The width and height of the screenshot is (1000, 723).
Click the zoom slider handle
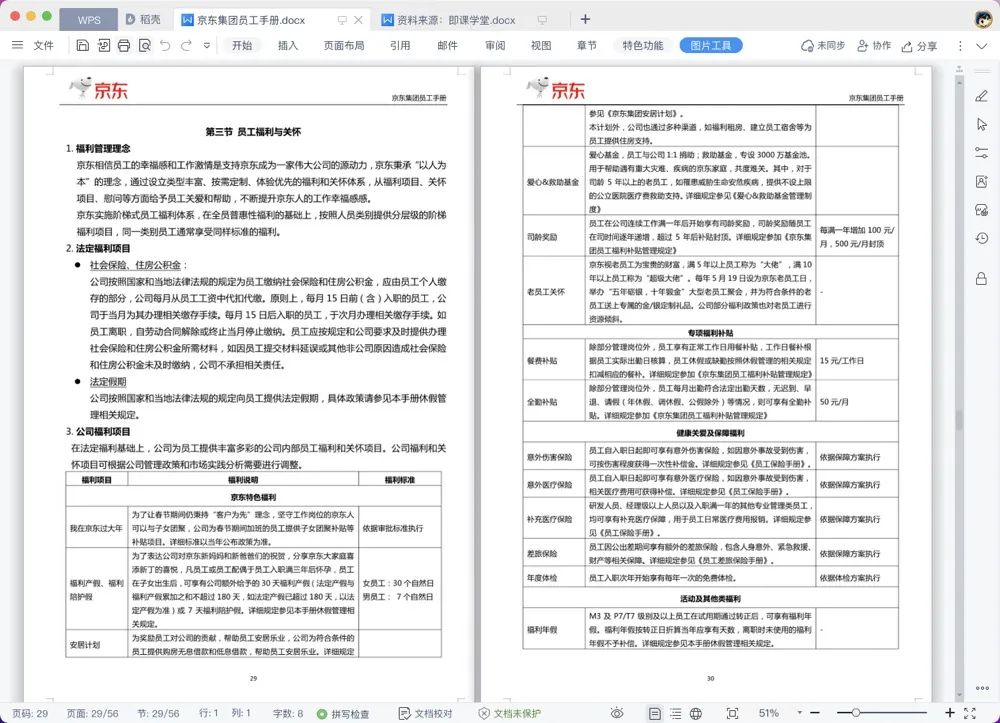point(855,713)
